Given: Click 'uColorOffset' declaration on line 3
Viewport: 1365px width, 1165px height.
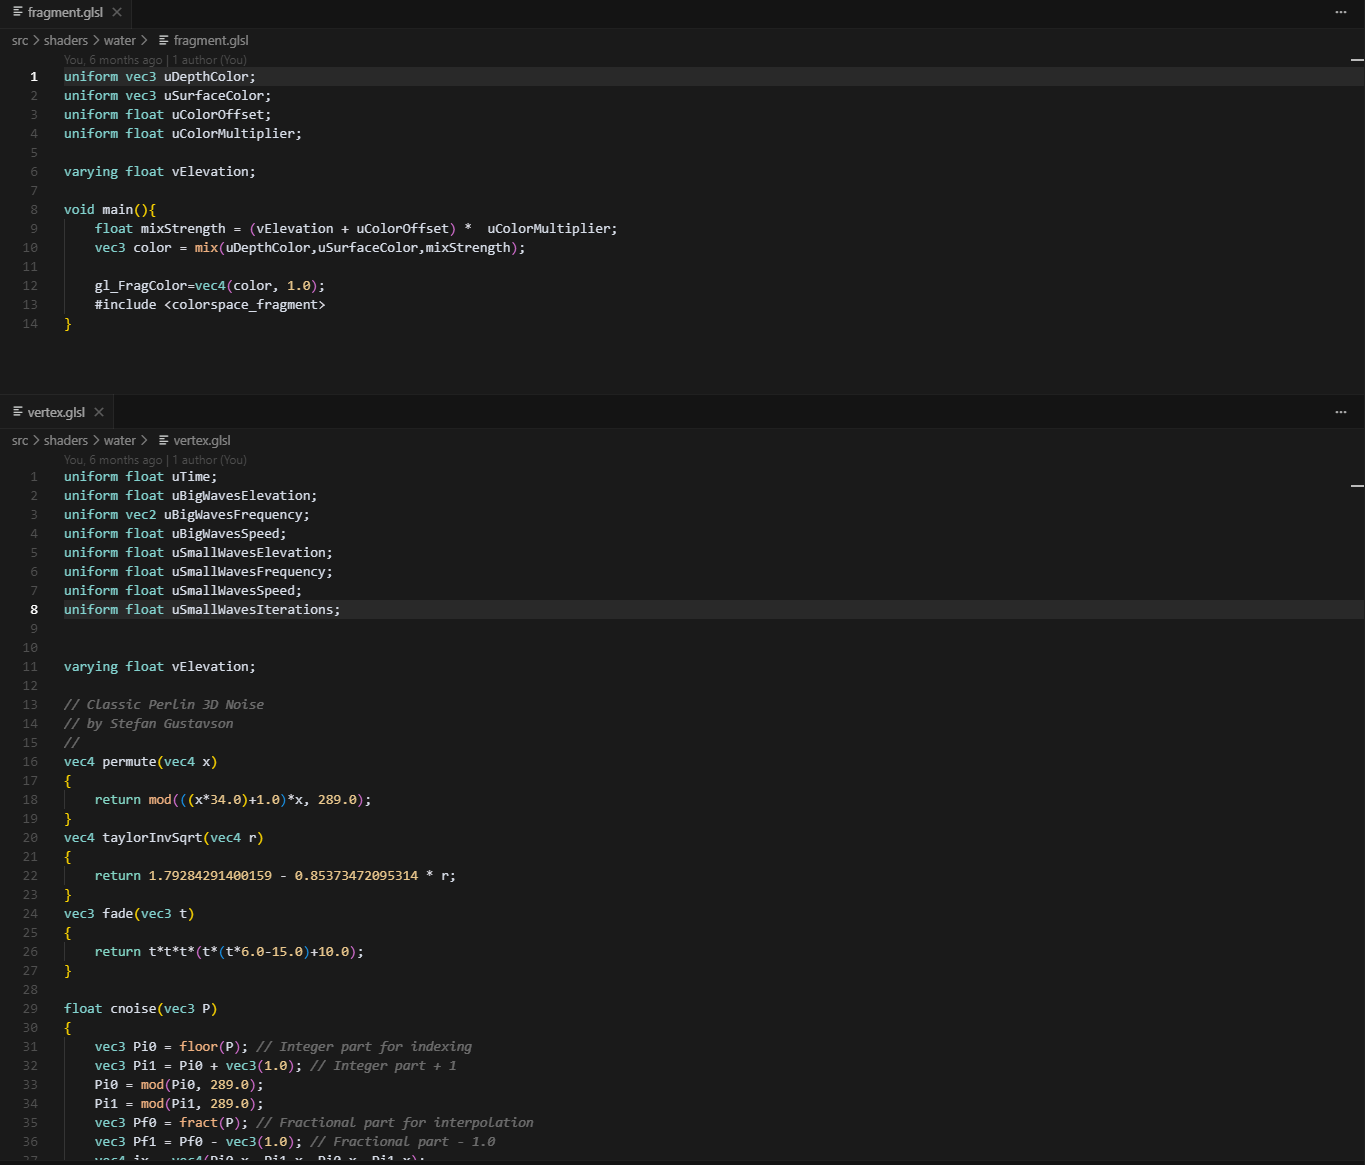Looking at the screenshot, I should (x=218, y=115).
